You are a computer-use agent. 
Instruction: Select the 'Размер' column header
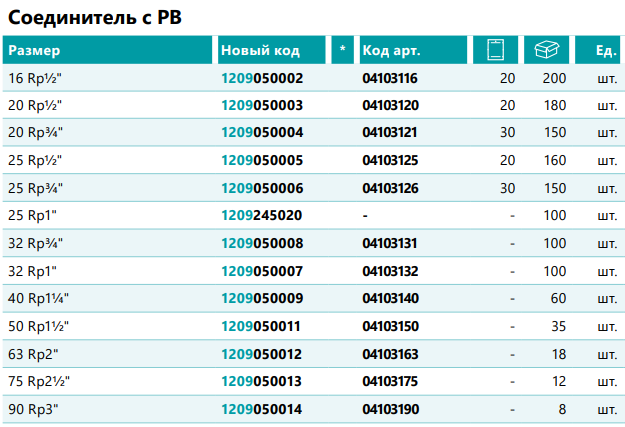tap(107, 50)
